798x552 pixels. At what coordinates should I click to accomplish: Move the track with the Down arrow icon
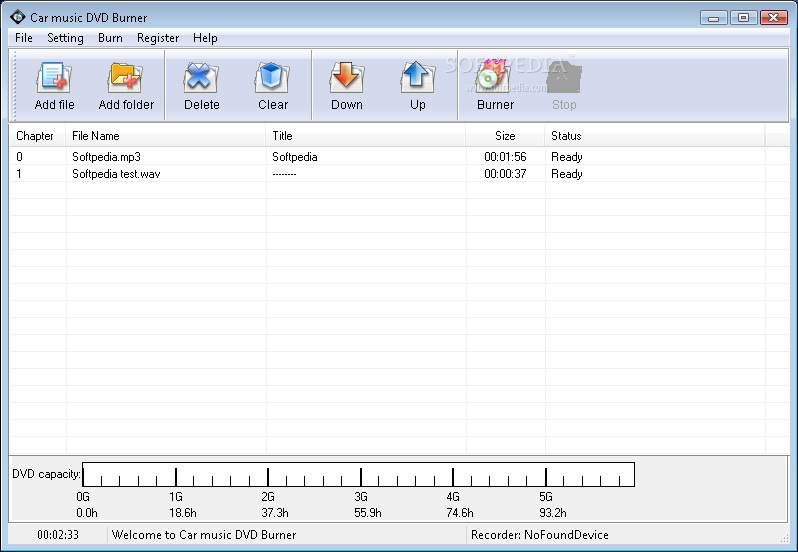[346, 78]
